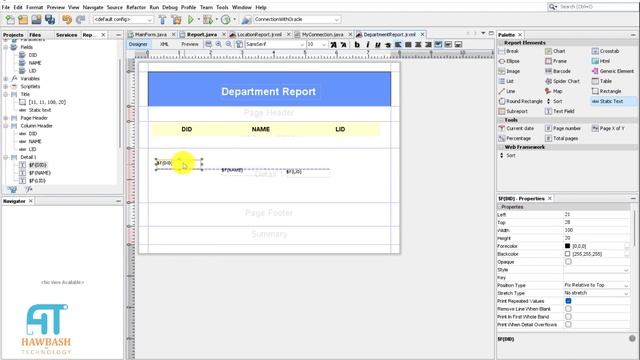Toggle Print In First Whole Band checkbox
The width and height of the screenshot is (640, 360).
(568, 316)
